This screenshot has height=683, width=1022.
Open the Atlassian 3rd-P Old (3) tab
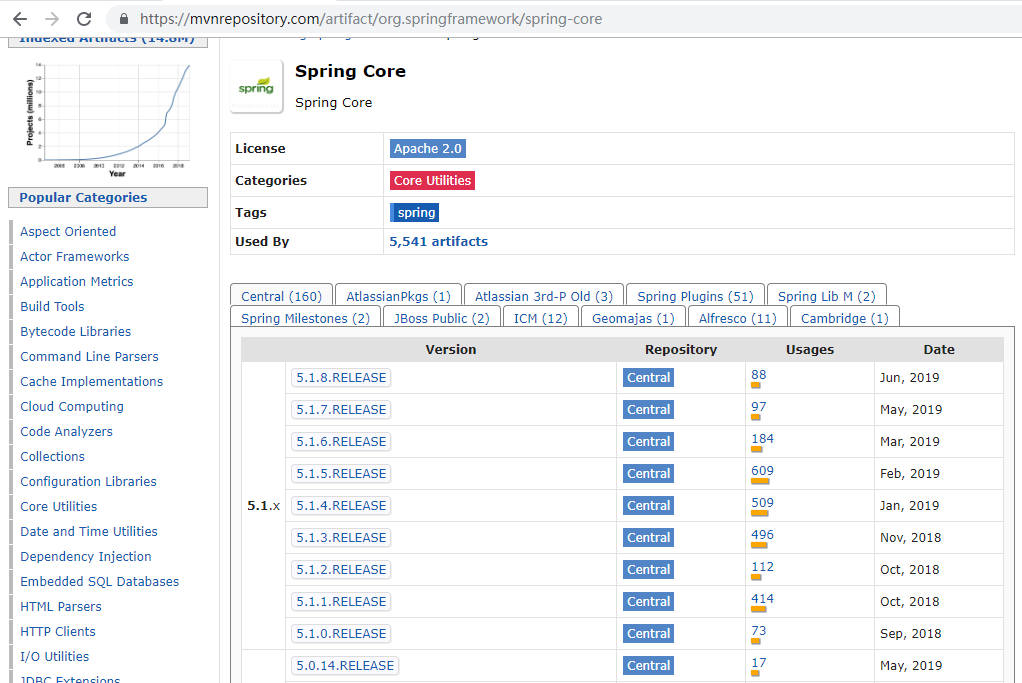click(x=544, y=297)
